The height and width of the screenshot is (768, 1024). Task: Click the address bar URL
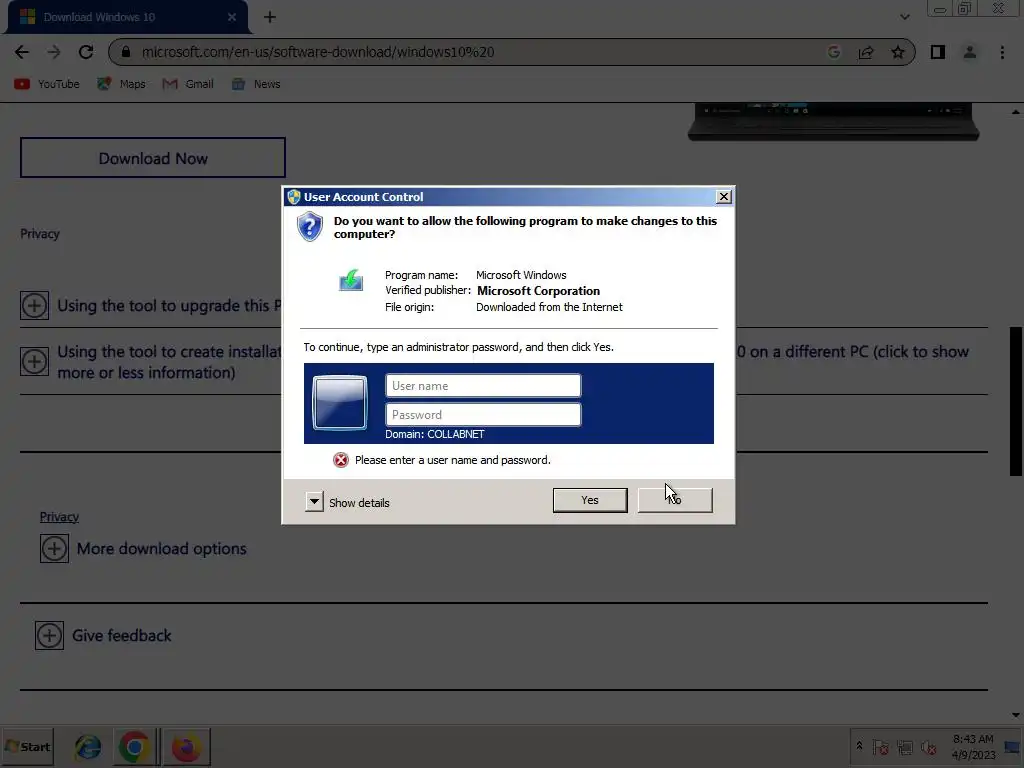coord(318,52)
